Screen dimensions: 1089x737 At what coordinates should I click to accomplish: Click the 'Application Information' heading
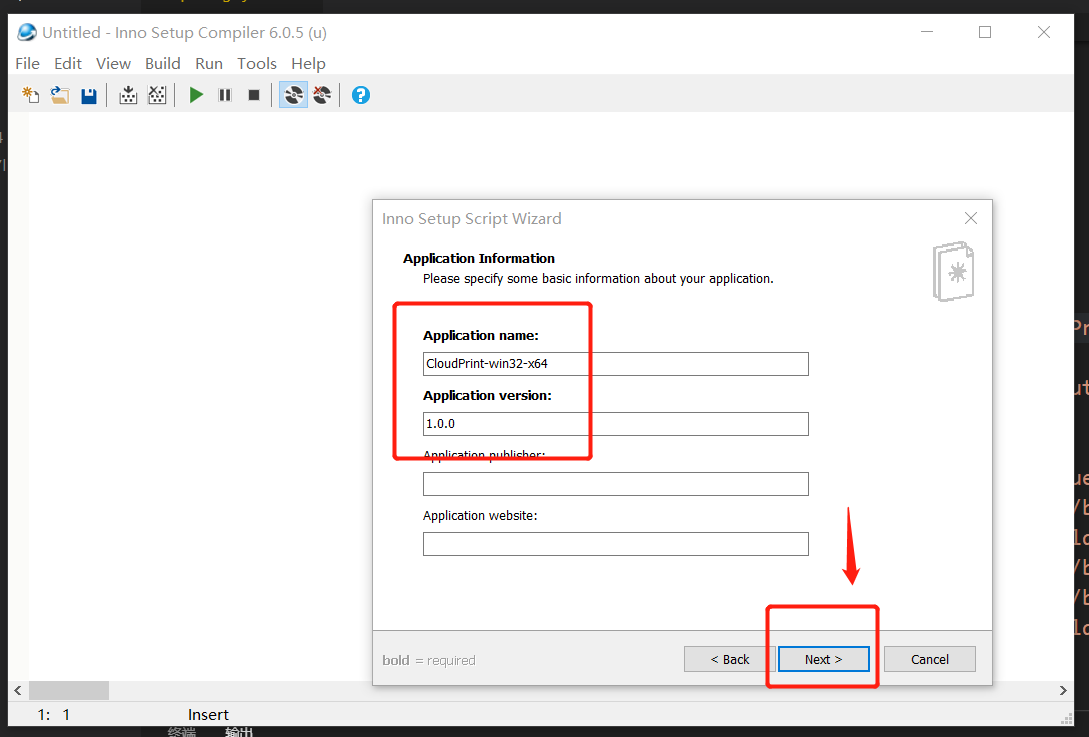(x=479, y=258)
